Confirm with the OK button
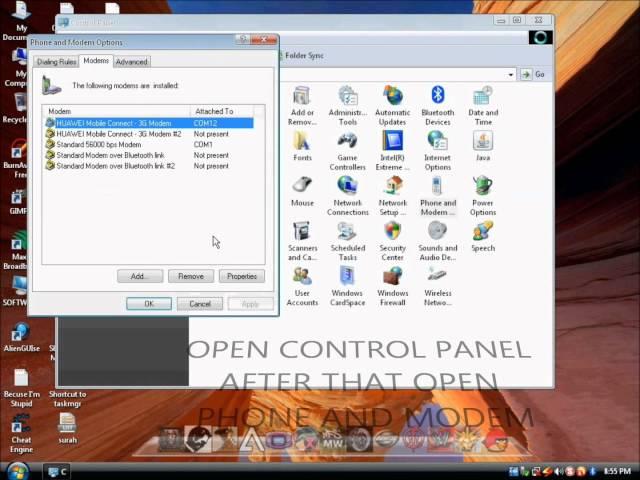 [x=149, y=304]
